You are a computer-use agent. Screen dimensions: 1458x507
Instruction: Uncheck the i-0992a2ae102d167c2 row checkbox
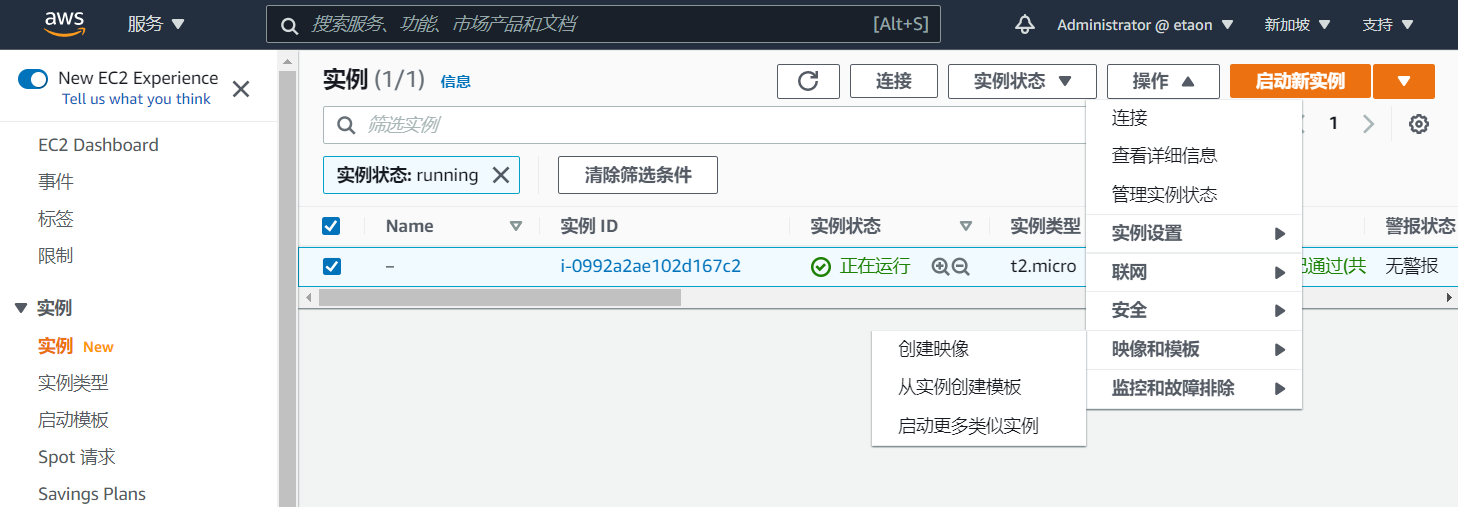coord(331,266)
